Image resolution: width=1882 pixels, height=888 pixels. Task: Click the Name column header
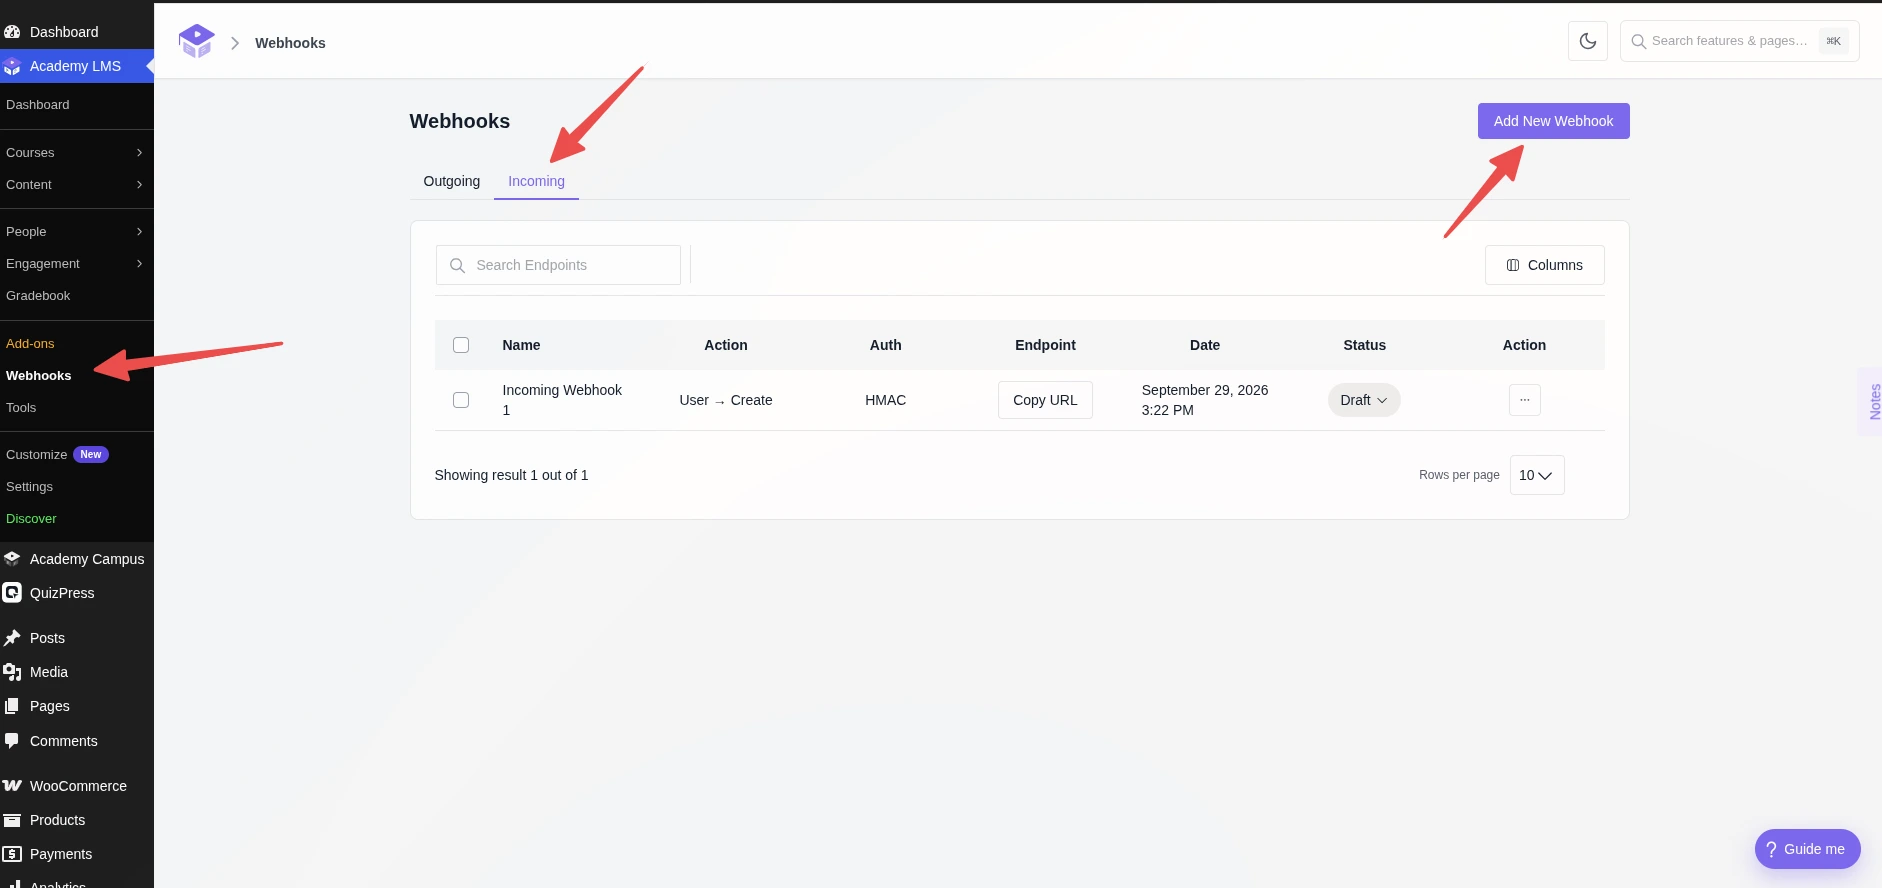click(x=521, y=345)
